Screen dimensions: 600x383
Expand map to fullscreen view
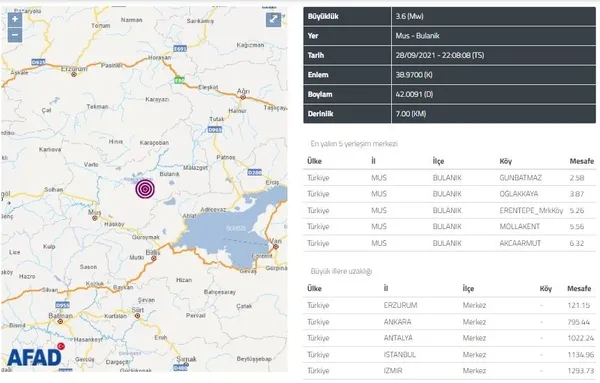click(x=273, y=20)
